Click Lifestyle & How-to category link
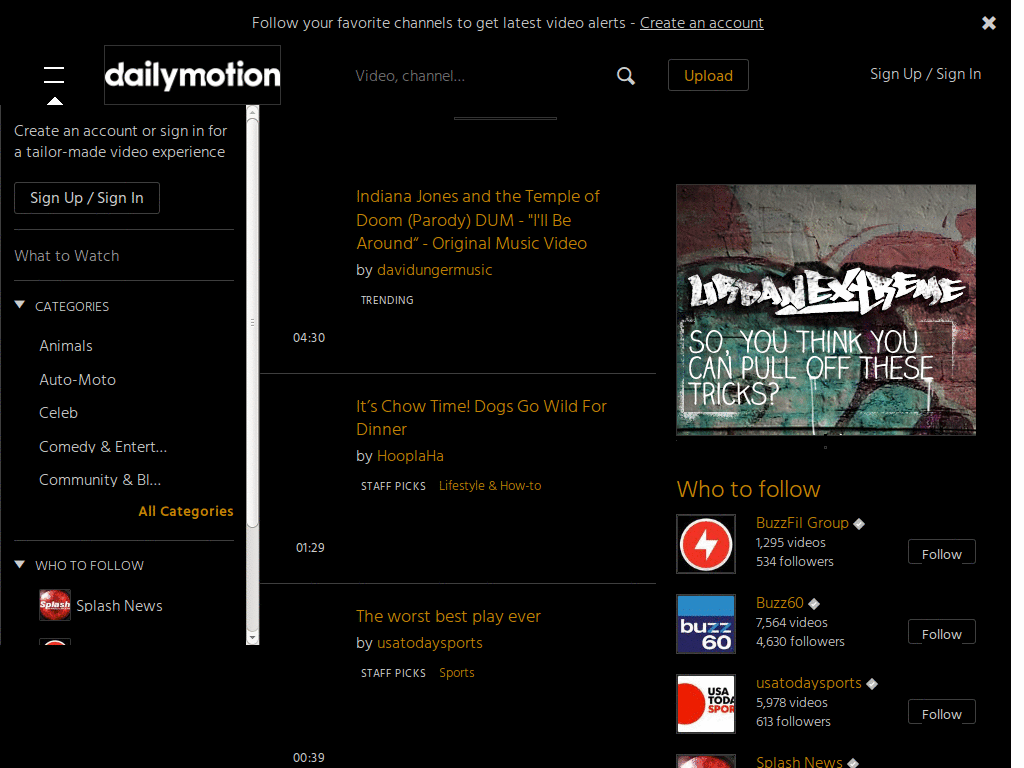Screen dimensions: 1024x768 (490, 486)
